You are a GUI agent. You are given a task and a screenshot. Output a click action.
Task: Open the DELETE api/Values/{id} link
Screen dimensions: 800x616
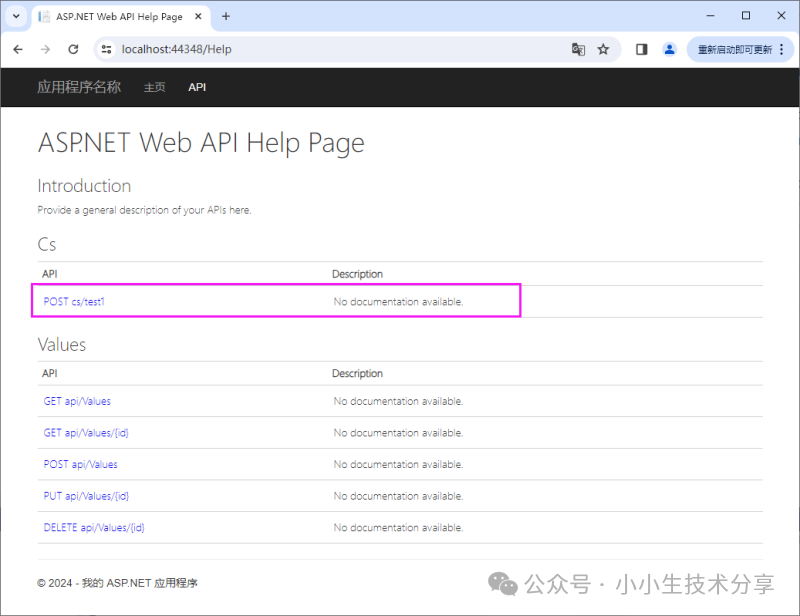(94, 527)
